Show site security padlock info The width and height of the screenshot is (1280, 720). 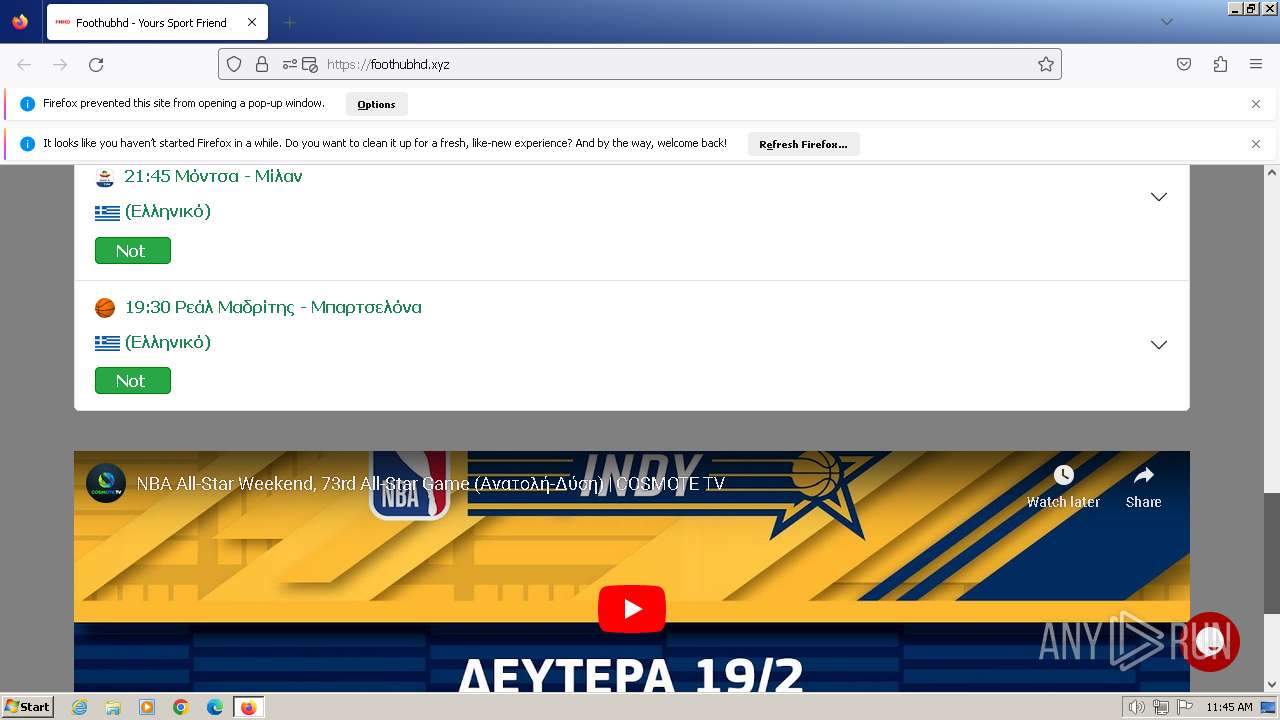[x=262, y=64]
